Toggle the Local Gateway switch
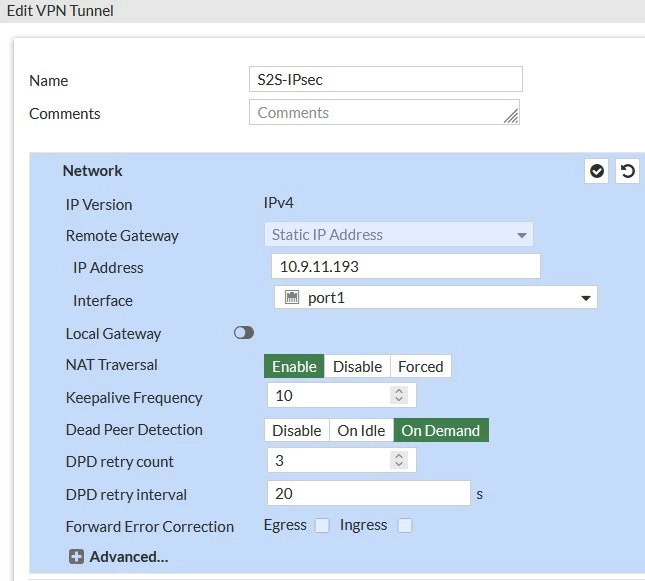The image size is (645, 581). coord(244,332)
